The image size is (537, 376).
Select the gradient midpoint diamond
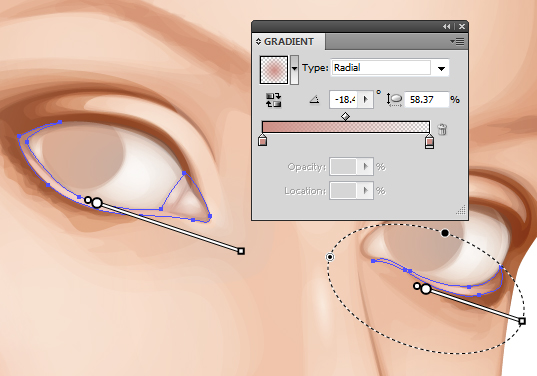(345, 117)
